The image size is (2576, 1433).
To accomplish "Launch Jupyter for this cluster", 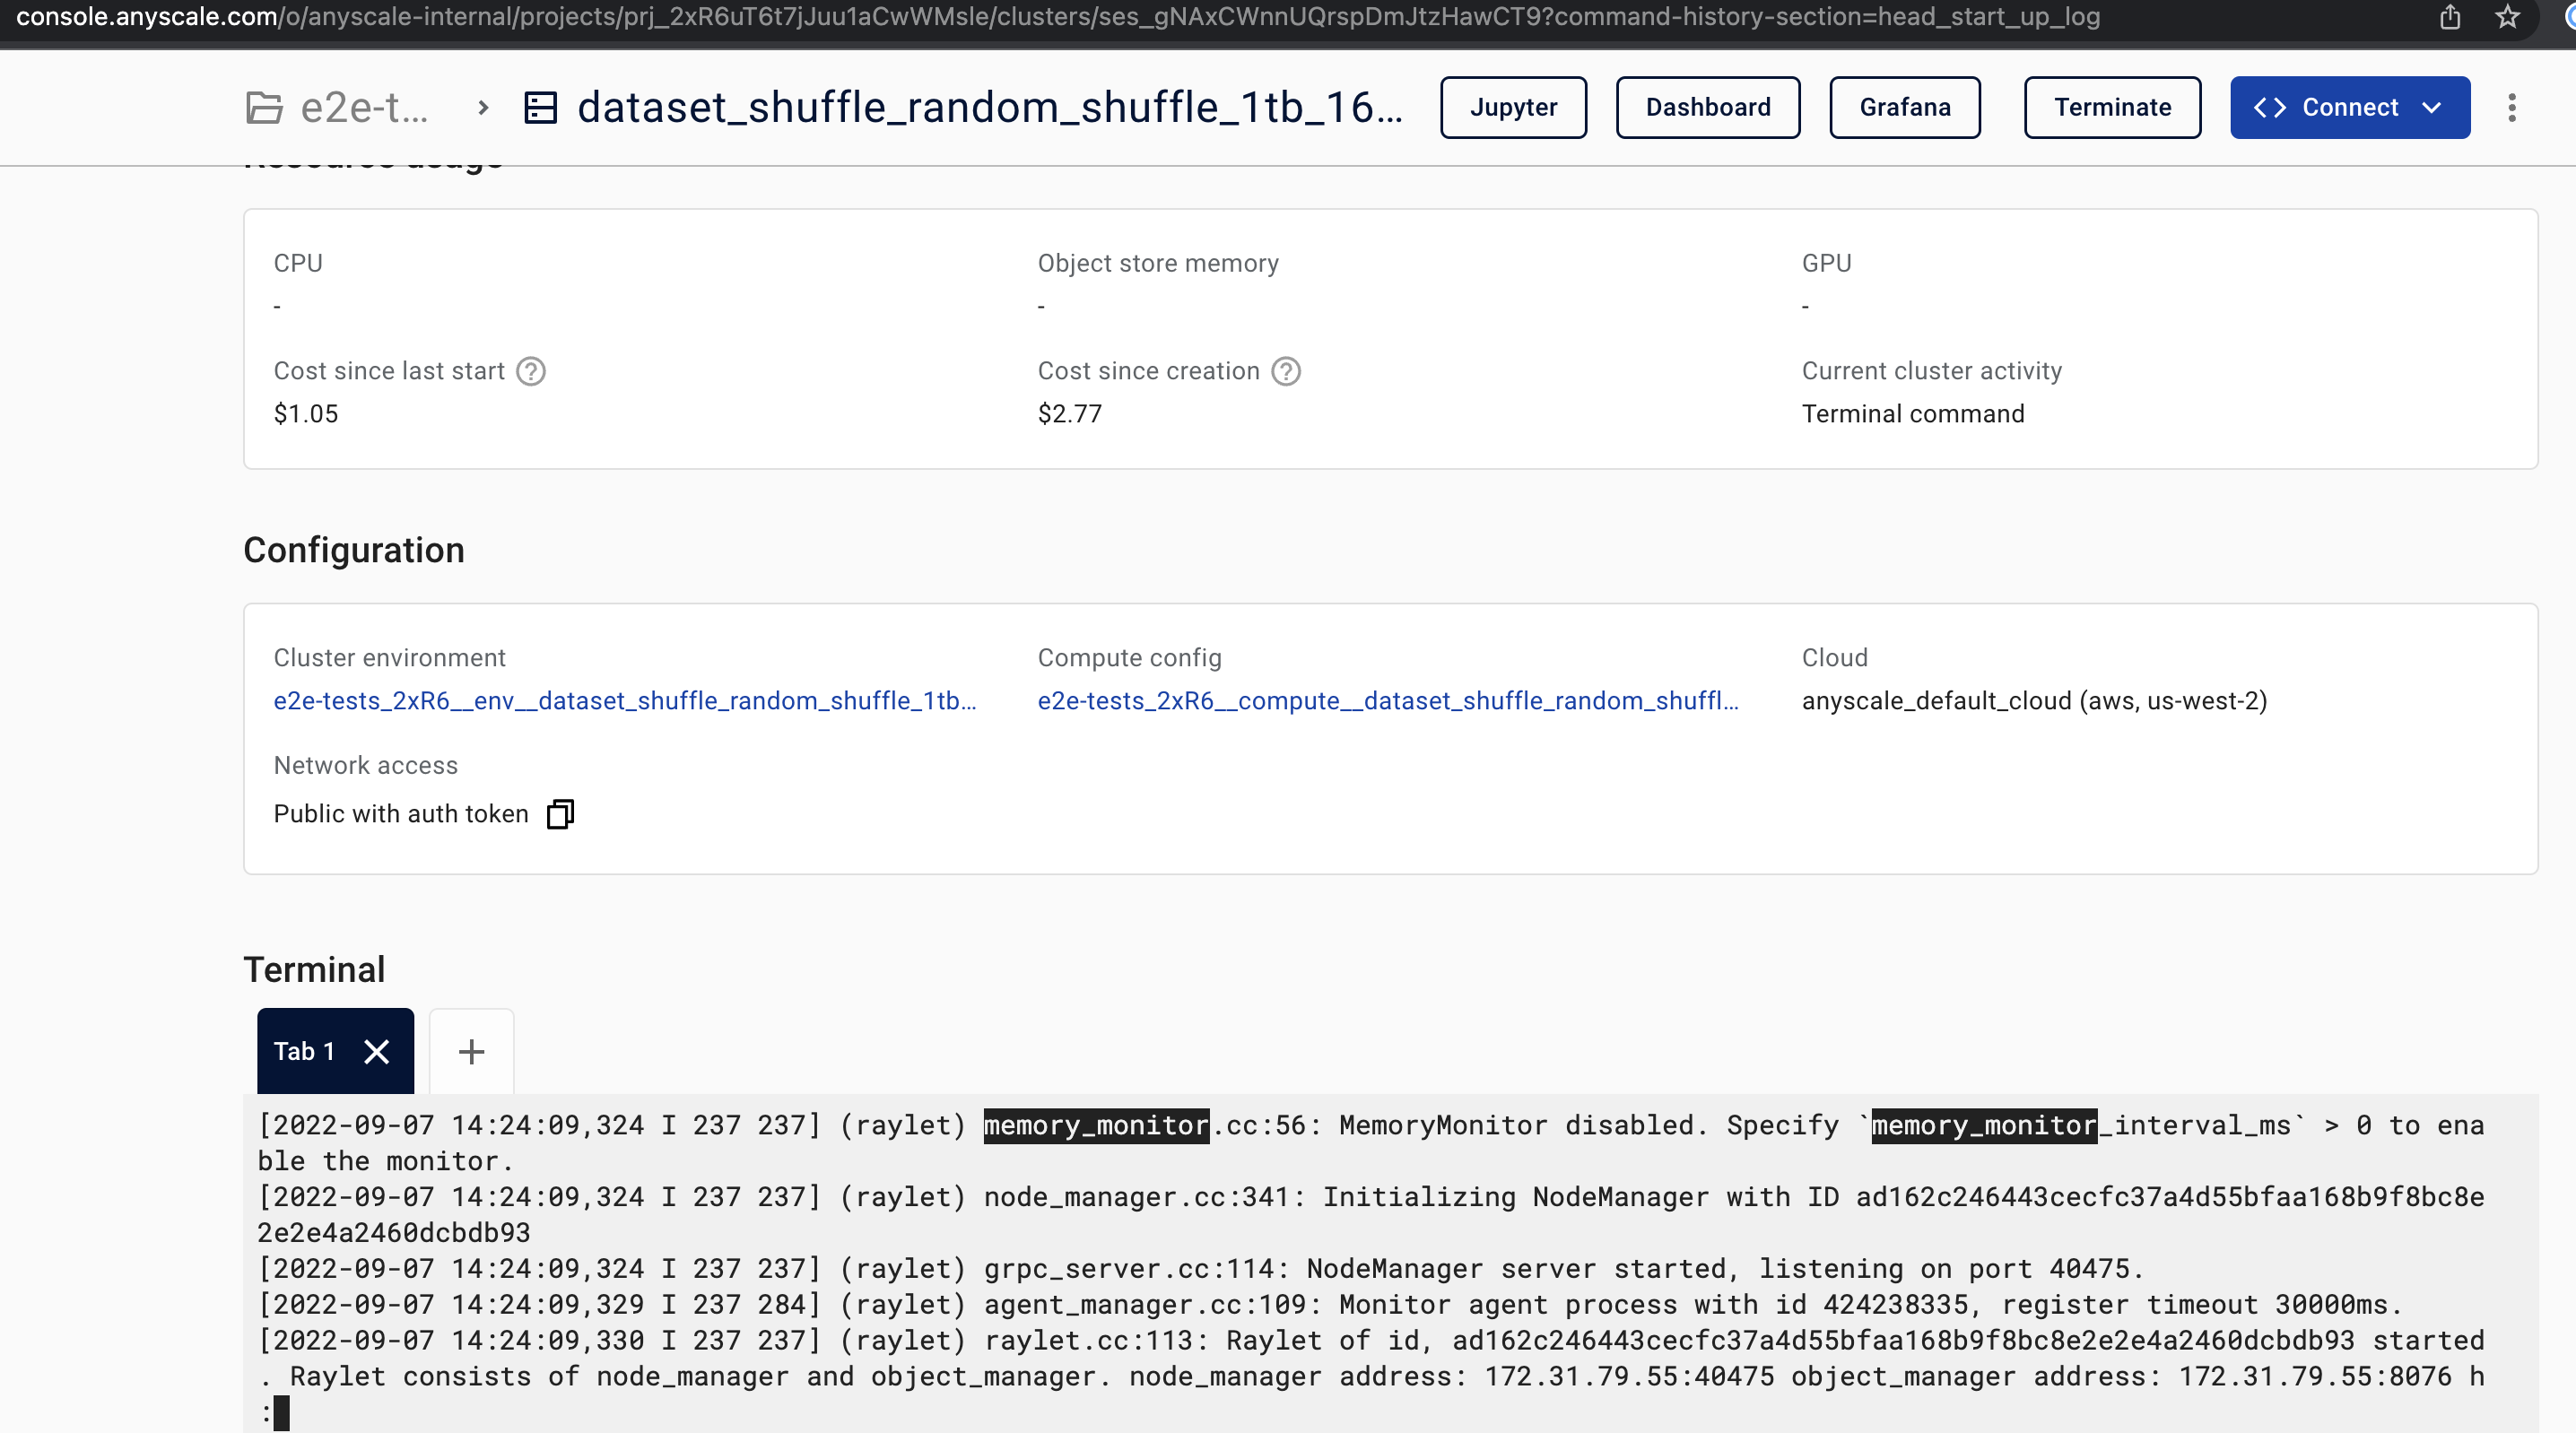I will coord(1513,107).
